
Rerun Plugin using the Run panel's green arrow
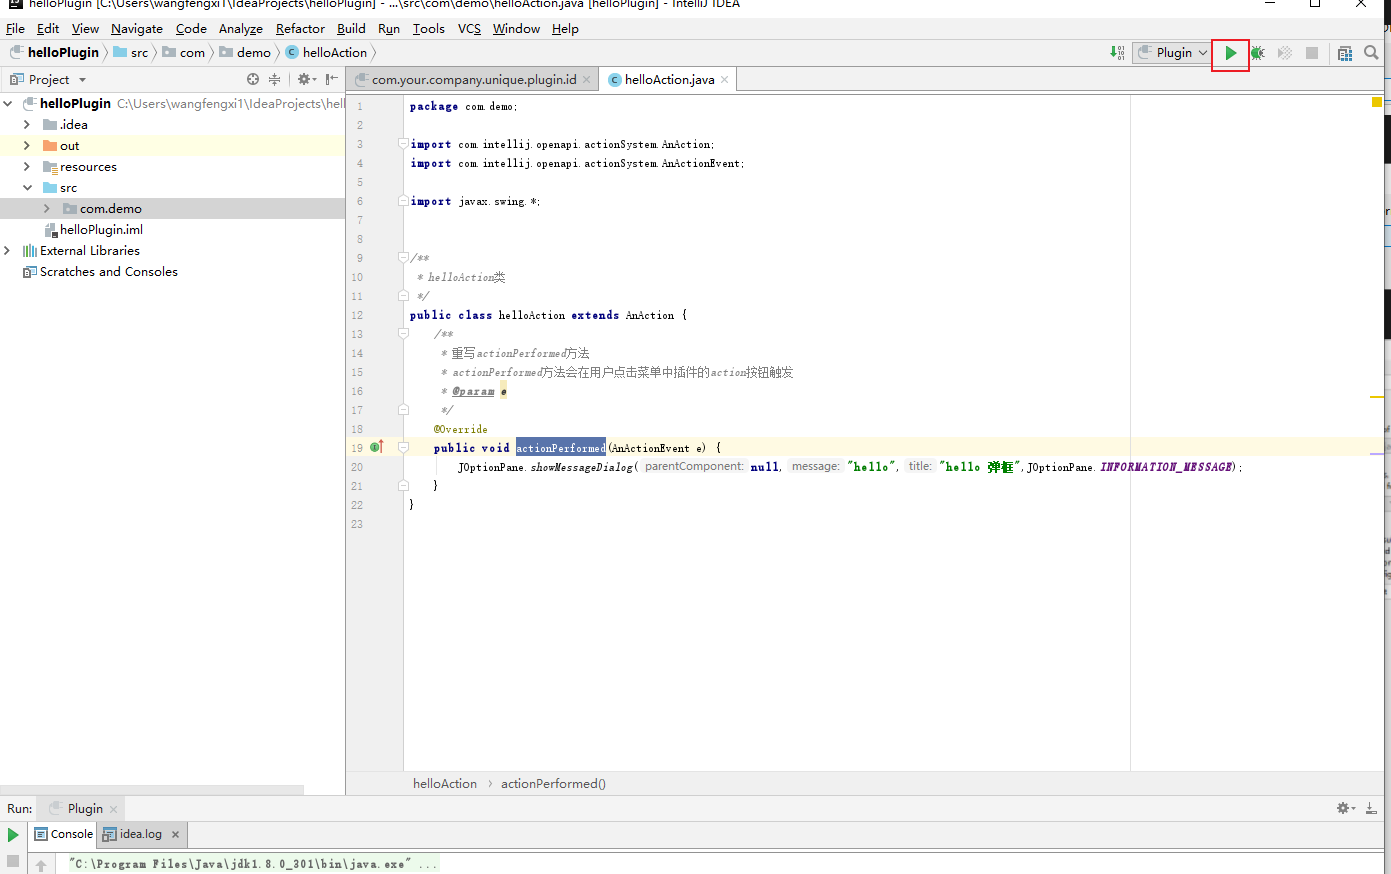click(x=13, y=834)
